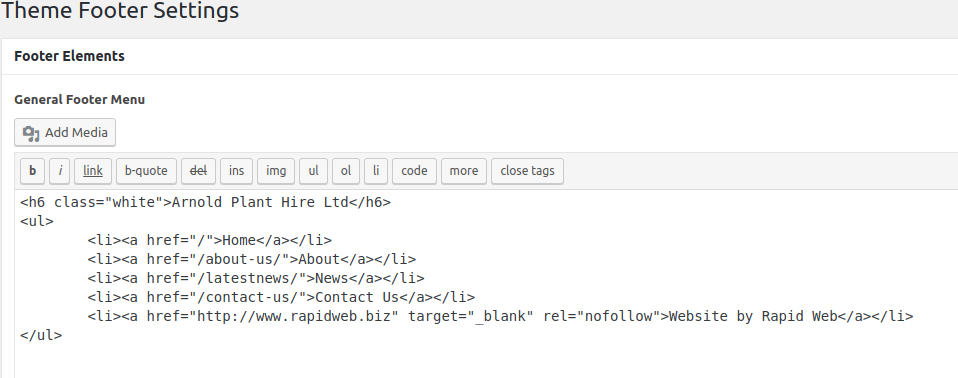Click the closing </ul> tag line
Viewport: 958px width, 378px height.
(41, 335)
